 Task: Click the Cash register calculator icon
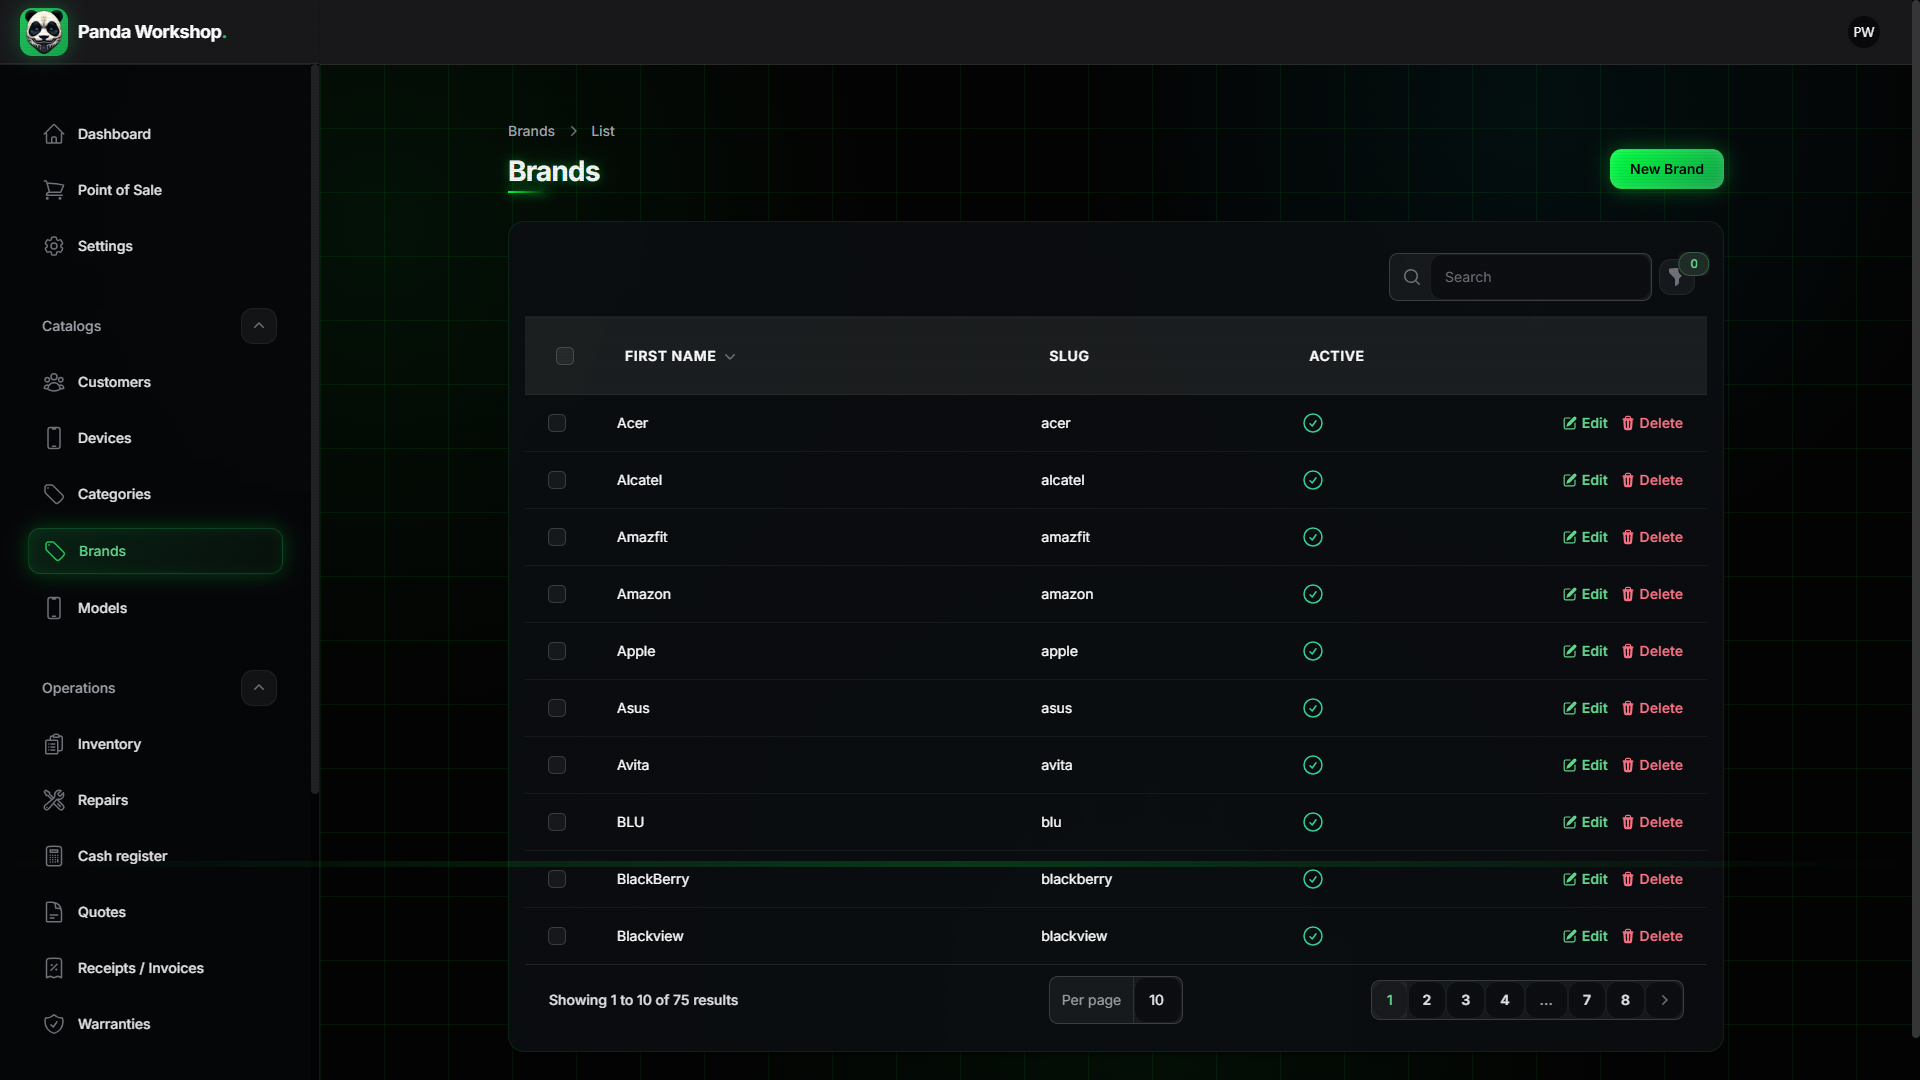[x=54, y=856]
